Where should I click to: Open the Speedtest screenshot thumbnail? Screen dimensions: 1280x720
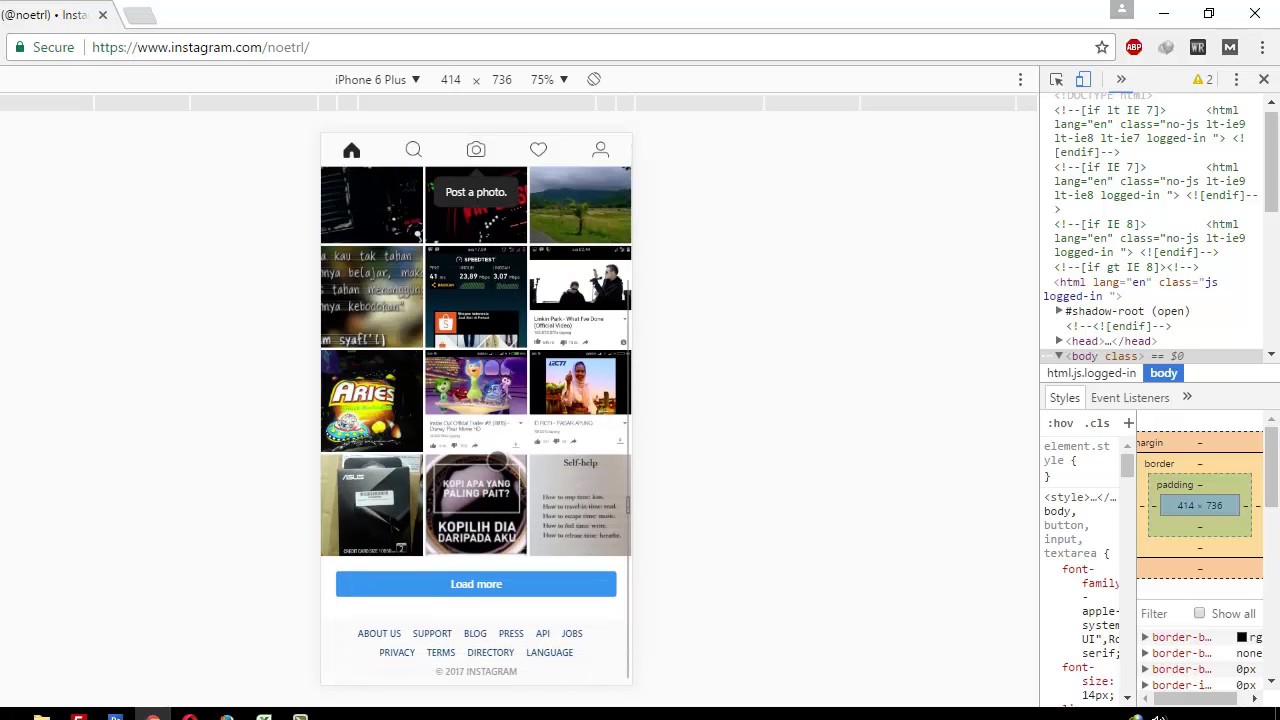(476, 297)
